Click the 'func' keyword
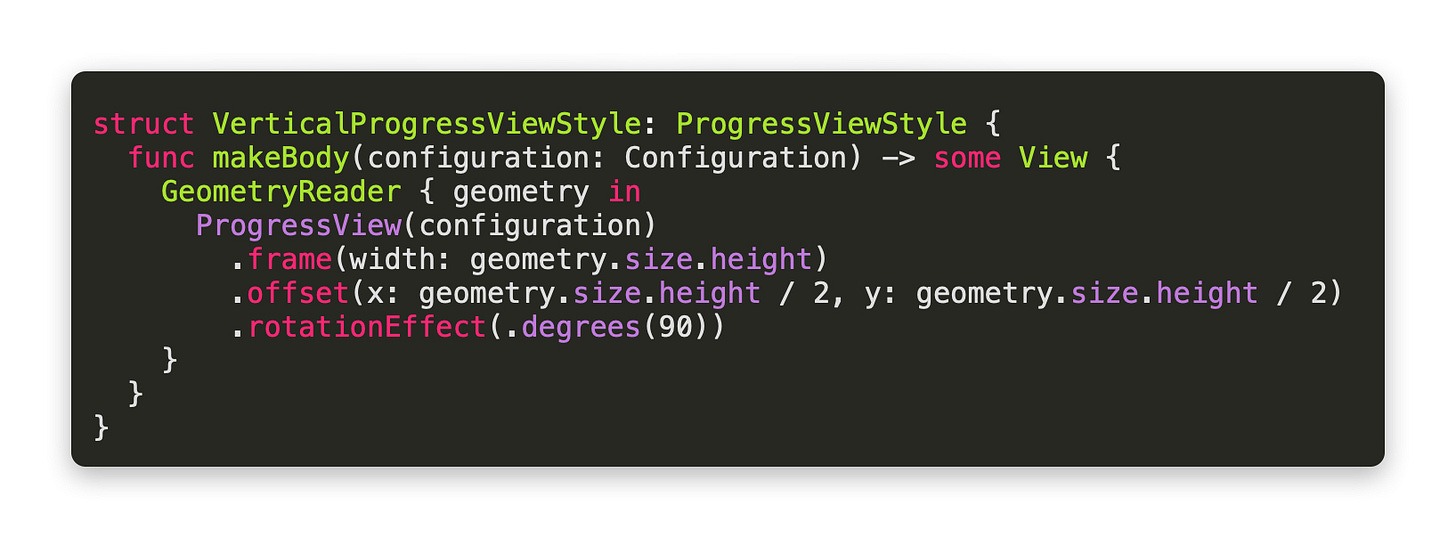 click(x=161, y=158)
